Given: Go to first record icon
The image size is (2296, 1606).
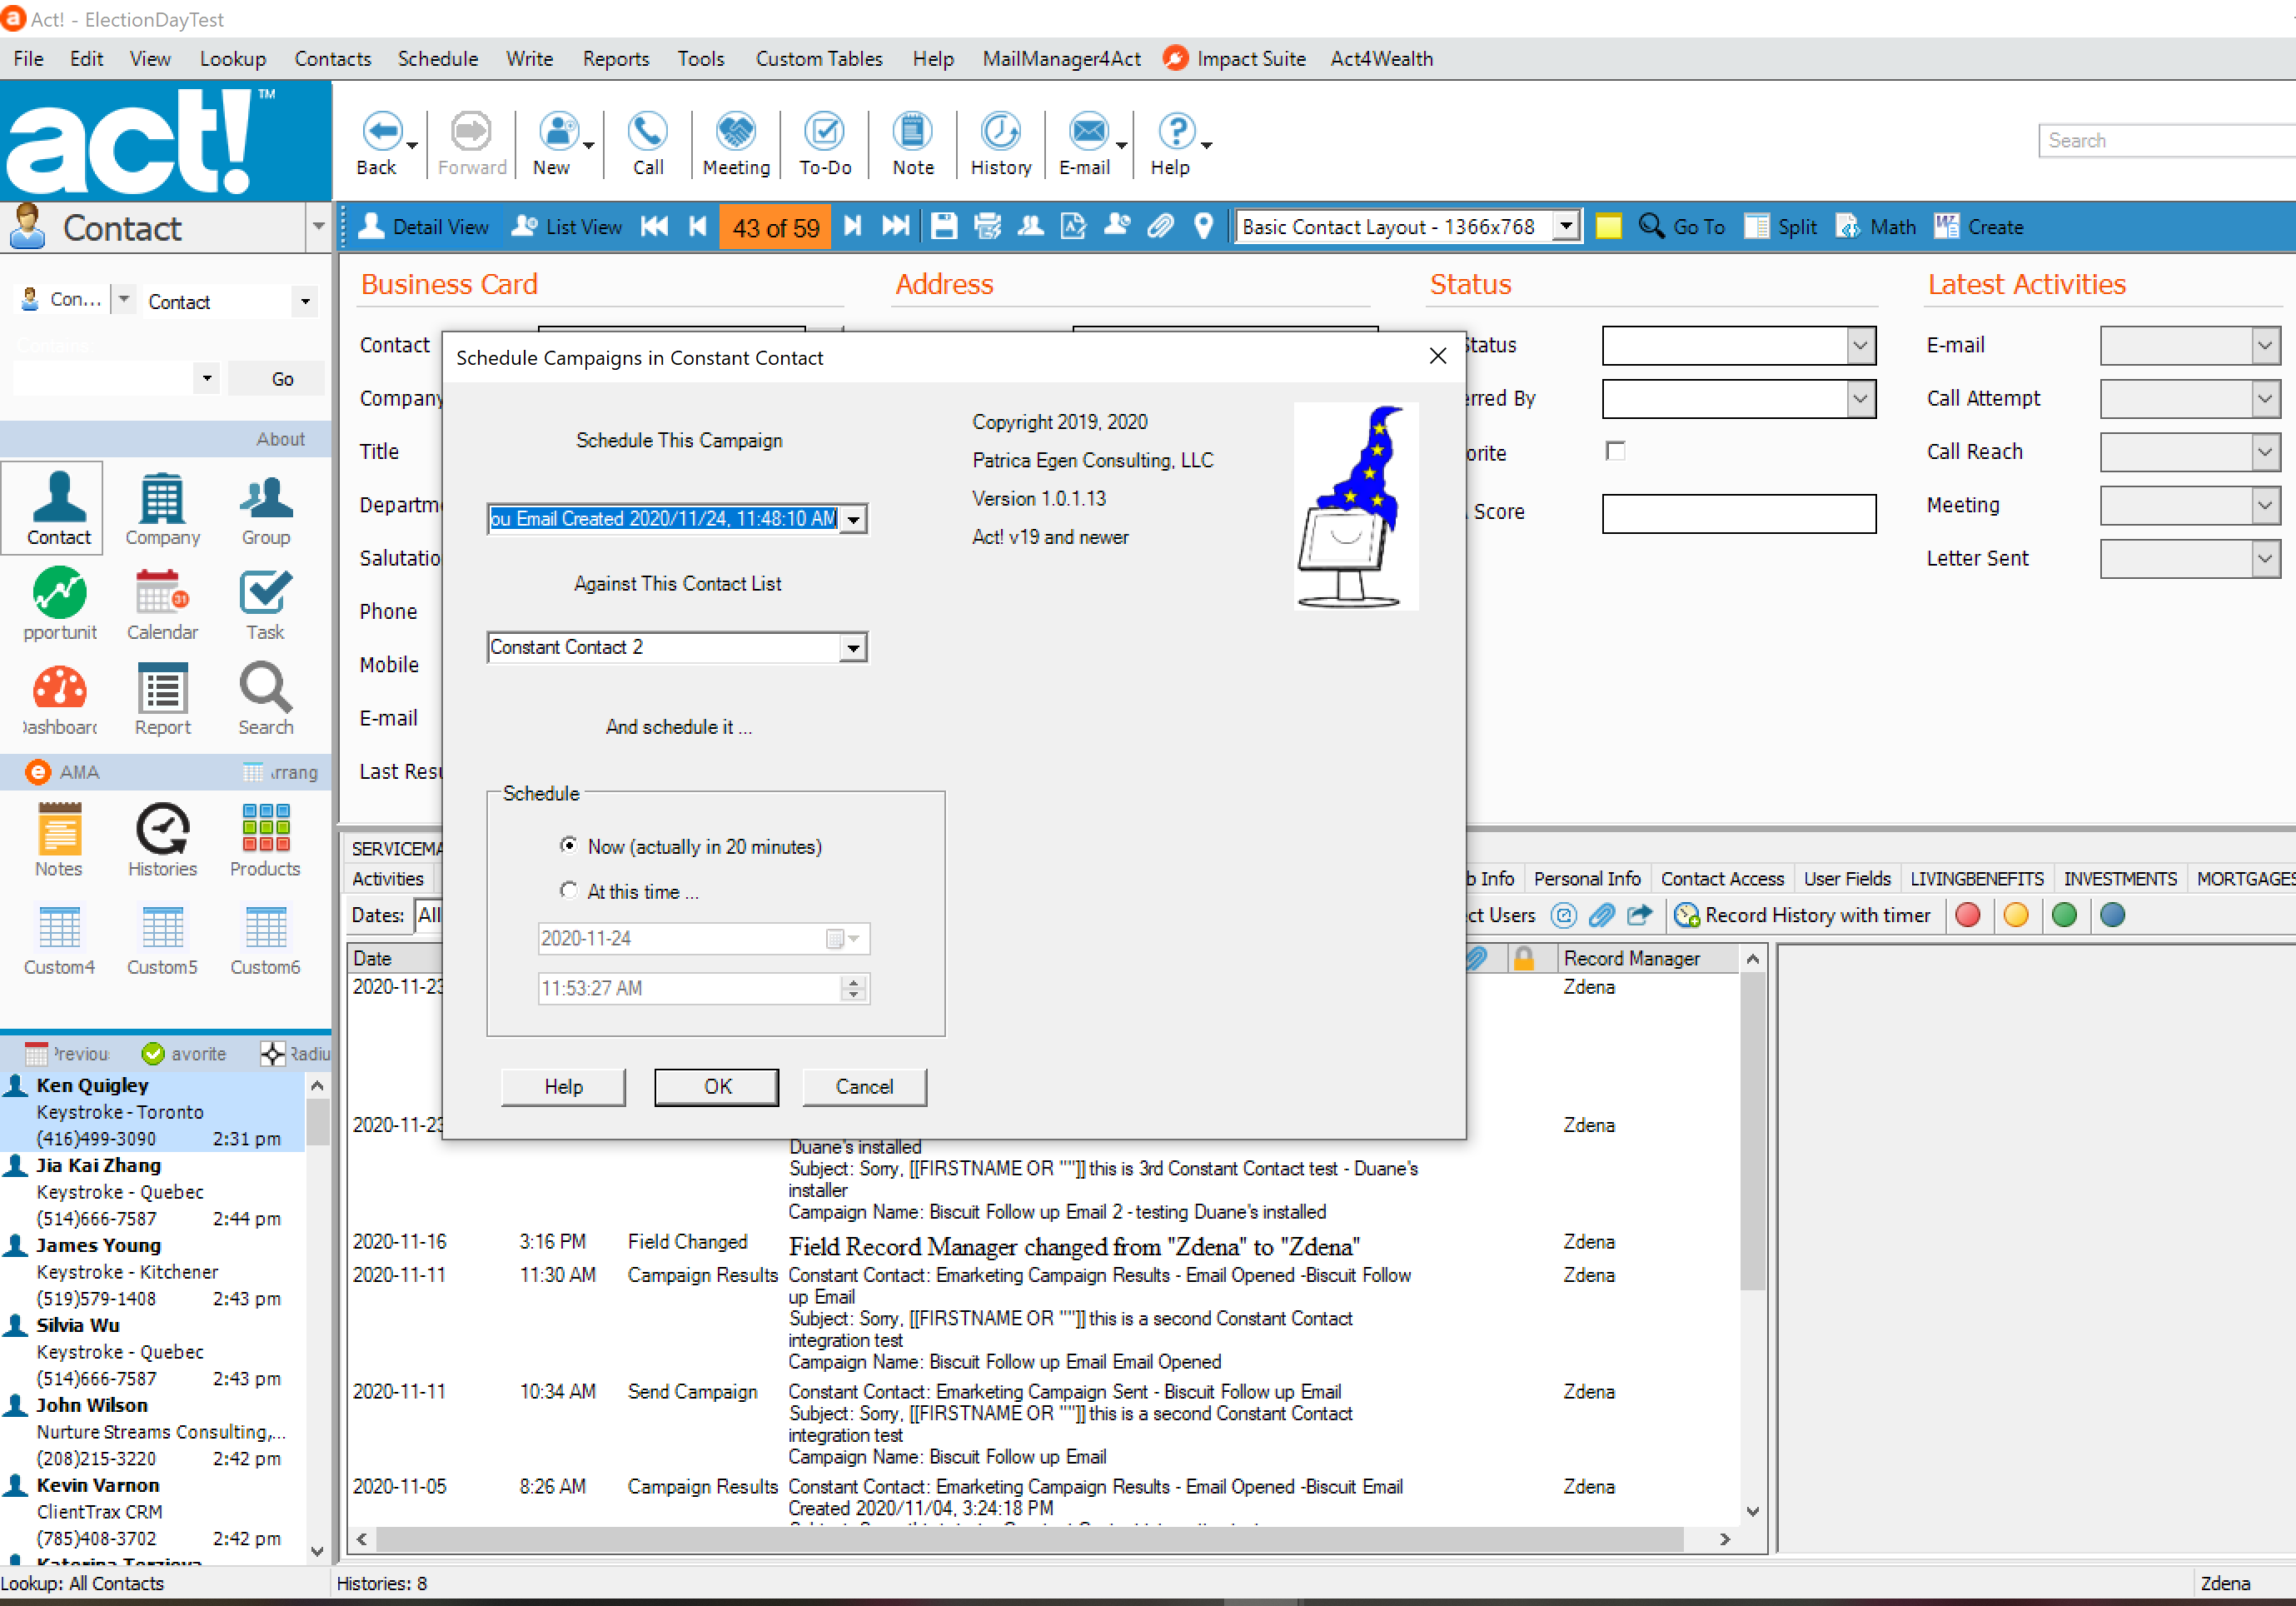Looking at the screenshot, I should coord(655,227).
